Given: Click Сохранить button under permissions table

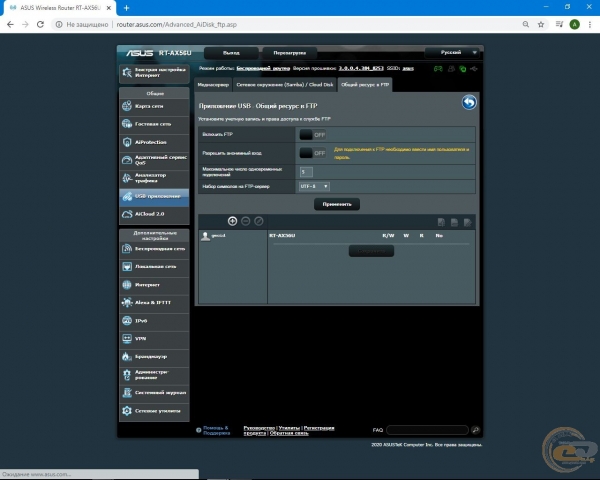Looking at the screenshot, I should (371, 251).
